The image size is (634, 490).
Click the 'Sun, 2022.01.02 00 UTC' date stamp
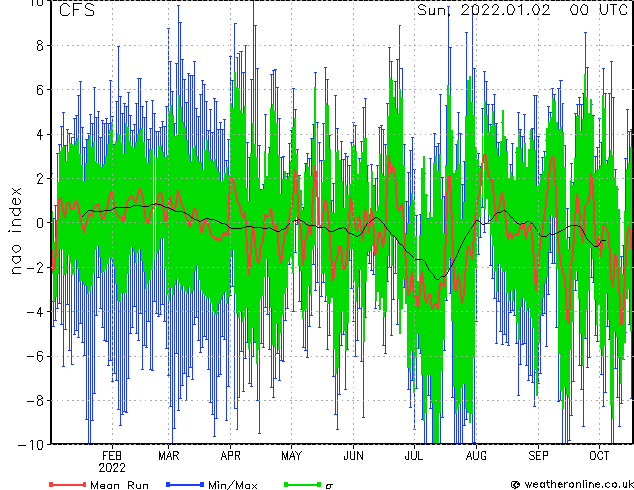click(522, 10)
